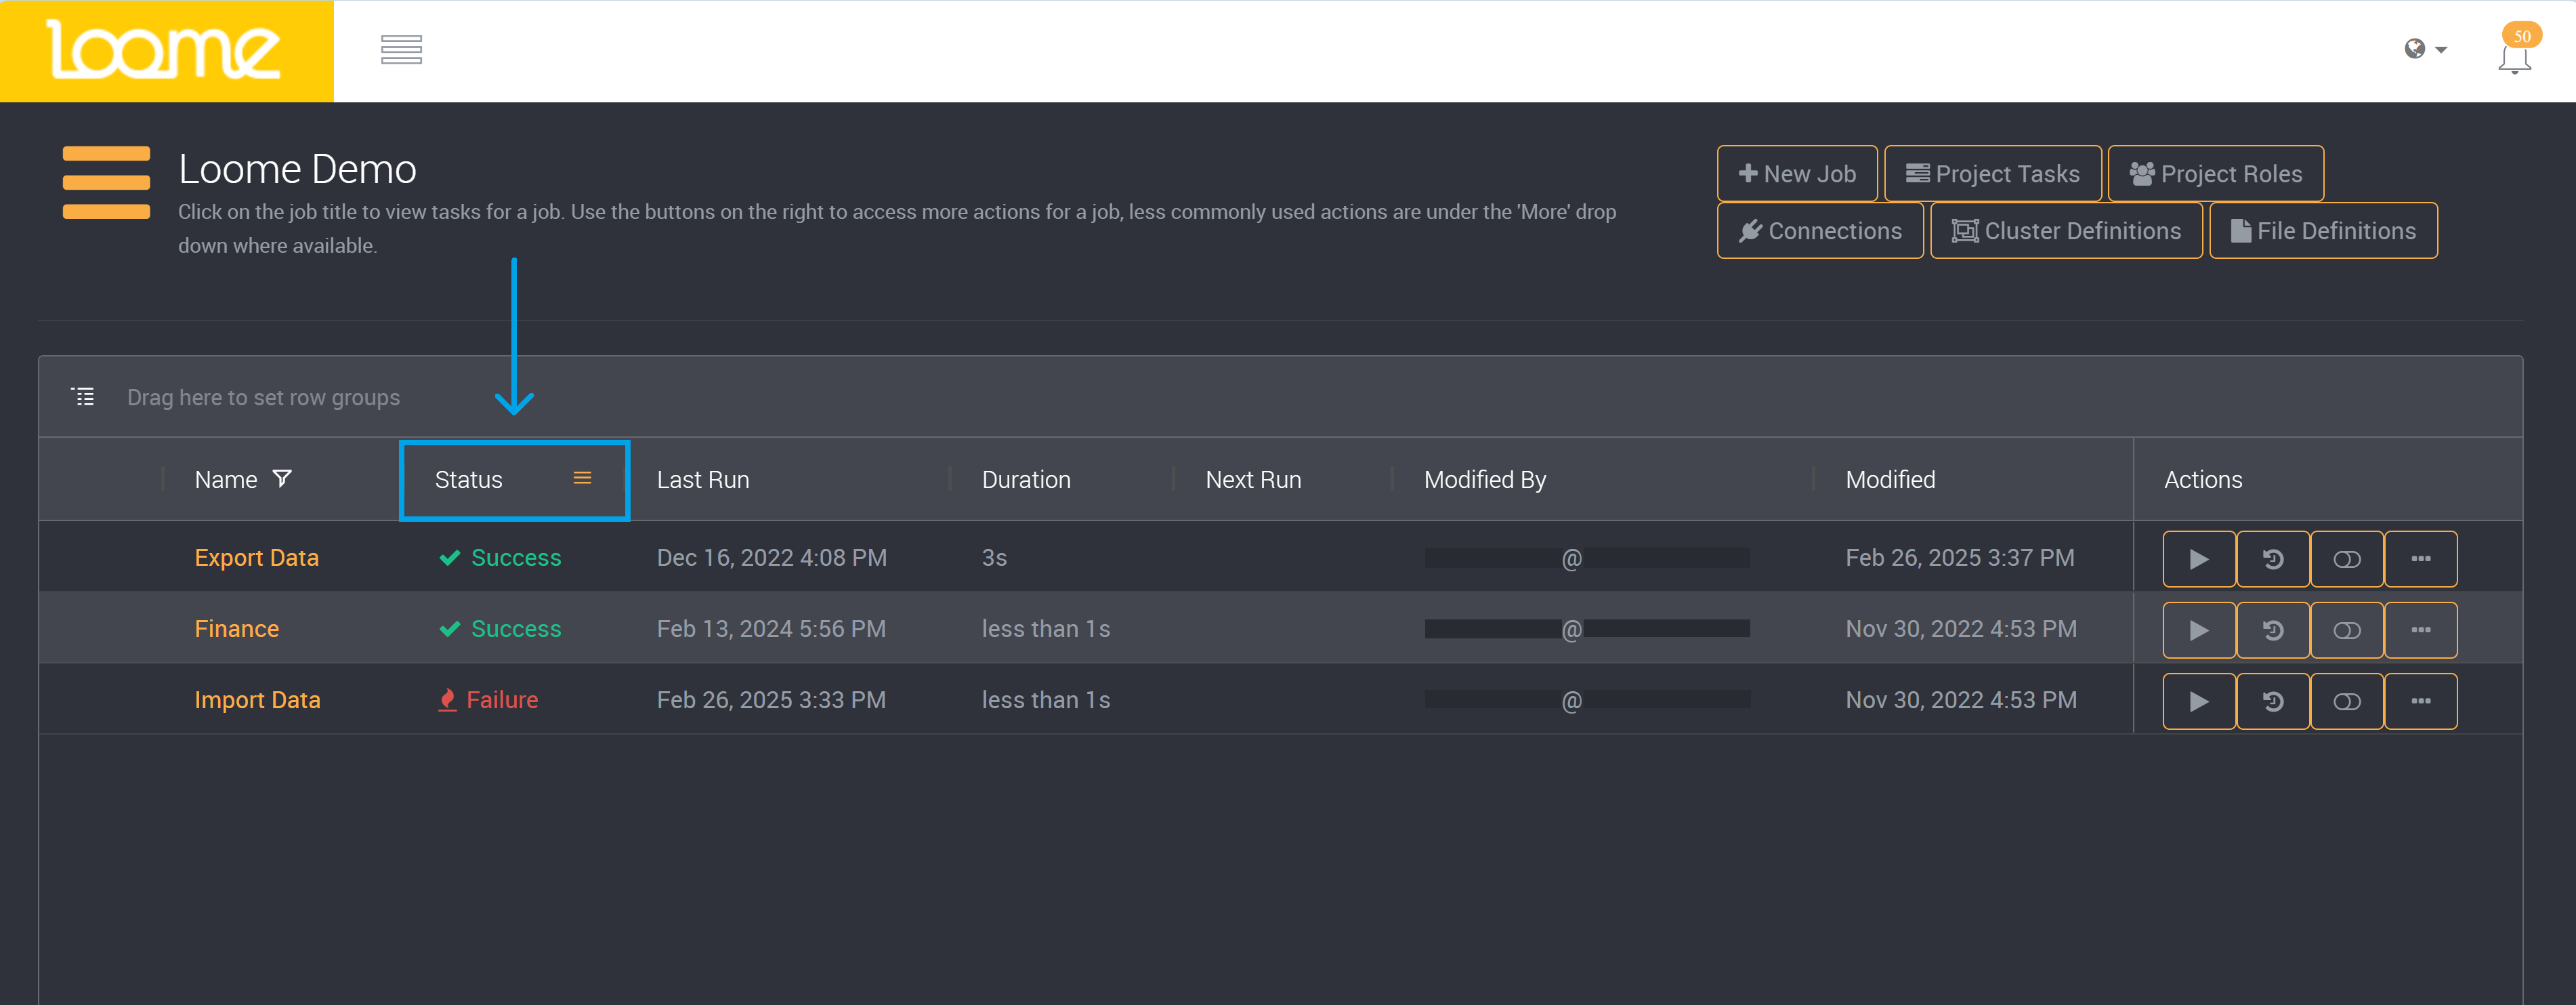Click the row groups icon
The image size is (2576, 1005).
point(83,397)
